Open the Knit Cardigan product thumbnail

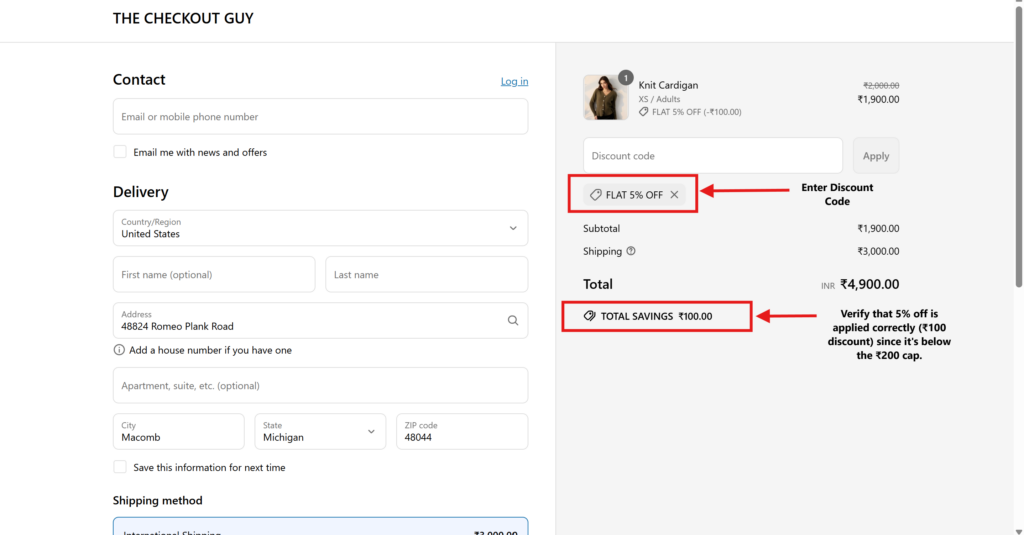pos(605,97)
